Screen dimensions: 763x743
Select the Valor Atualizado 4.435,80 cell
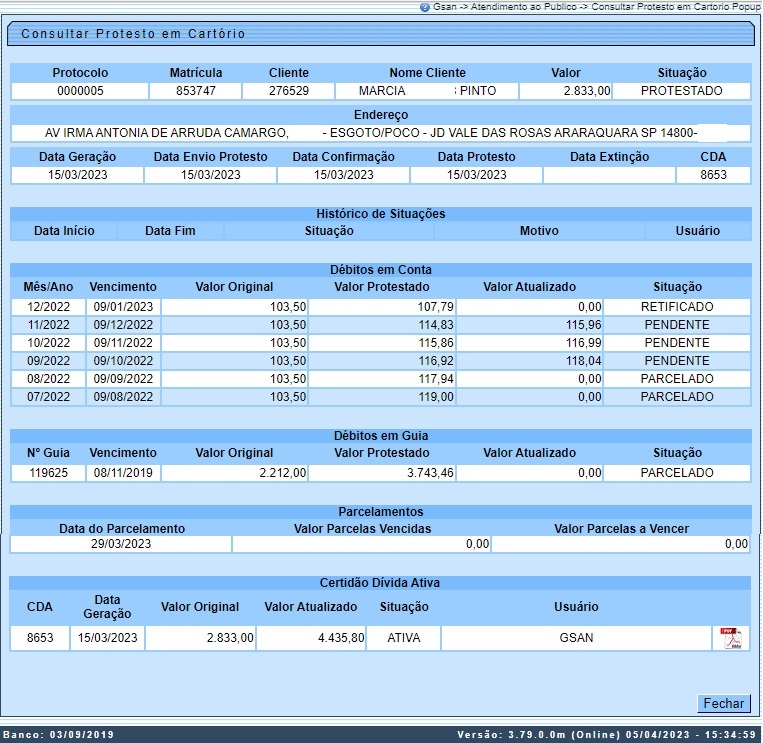coord(310,638)
